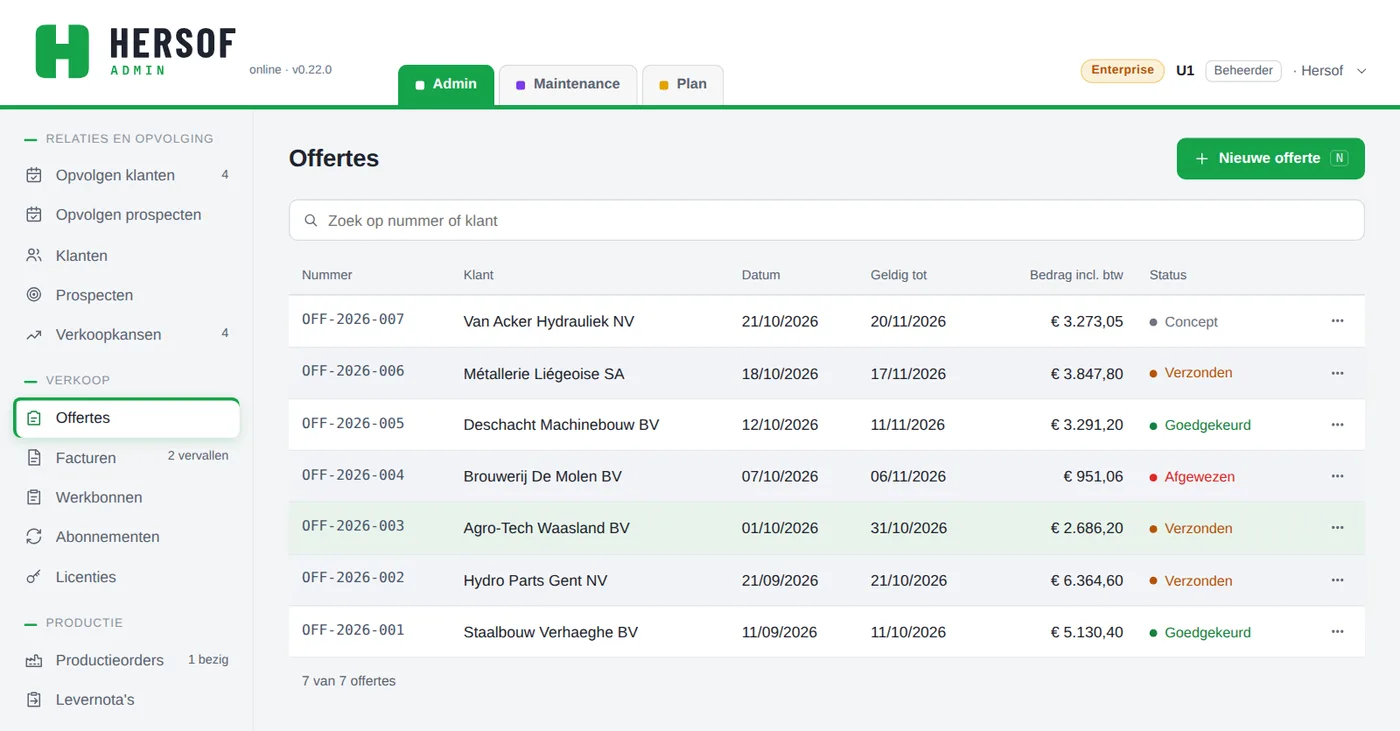Viewport: 1400px width, 731px height.
Task: Focus the Zoek op nummer of klant field
Action: [x=826, y=220]
